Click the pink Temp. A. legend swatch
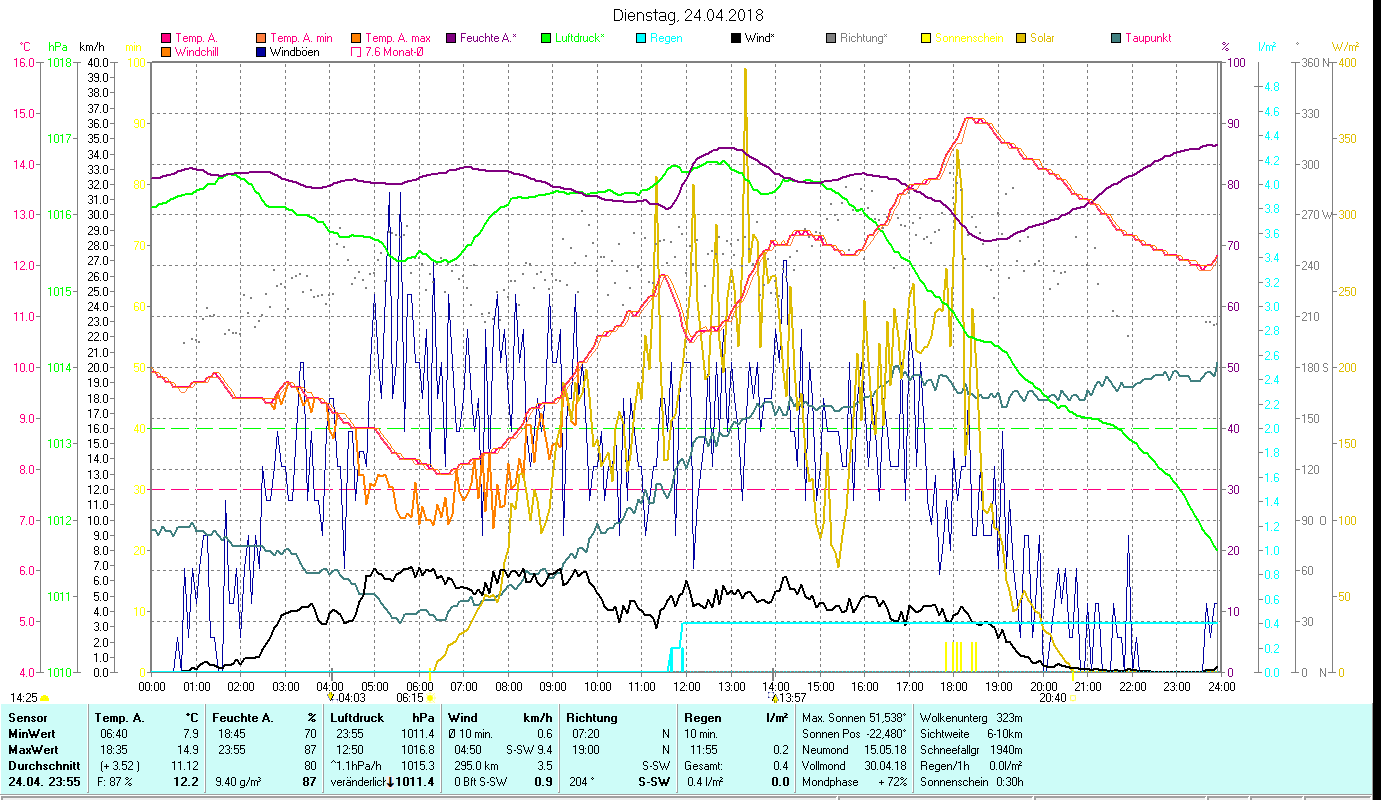The image size is (1381, 800). click(x=166, y=39)
